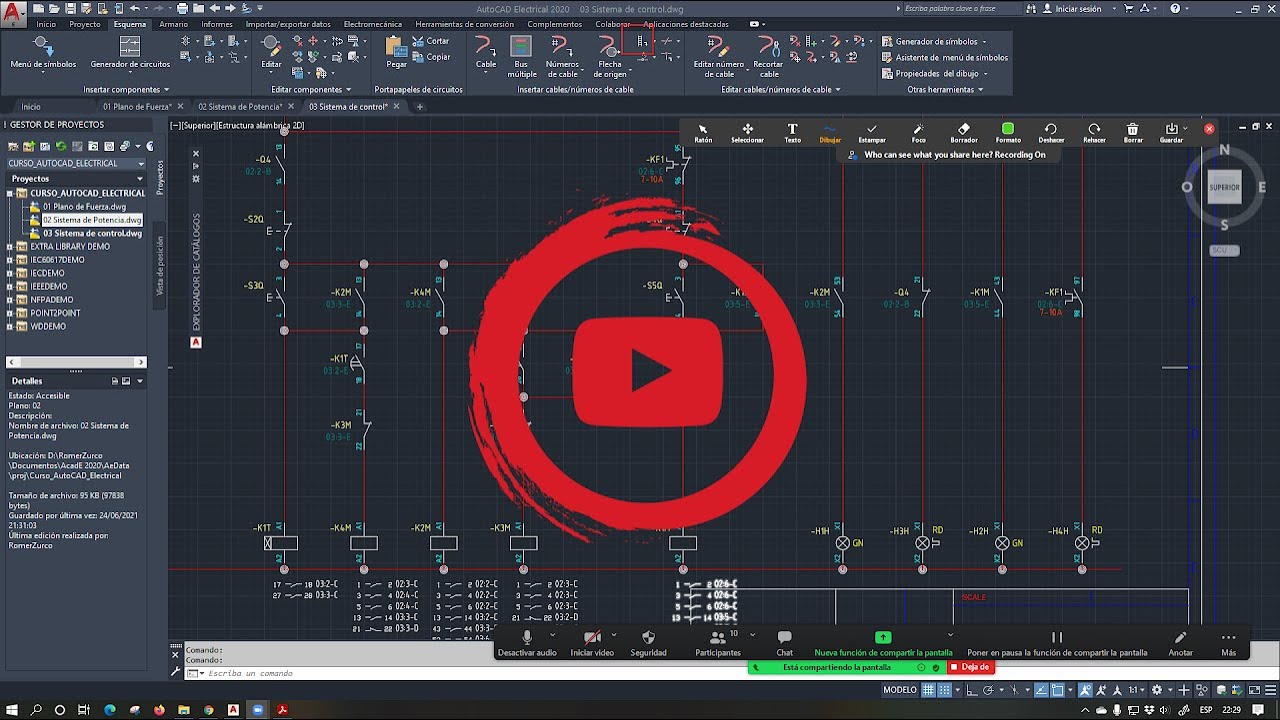This screenshot has height=720, width=1280.
Task: Click refresh icon in project manager toolbar
Action: click(61, 146)
